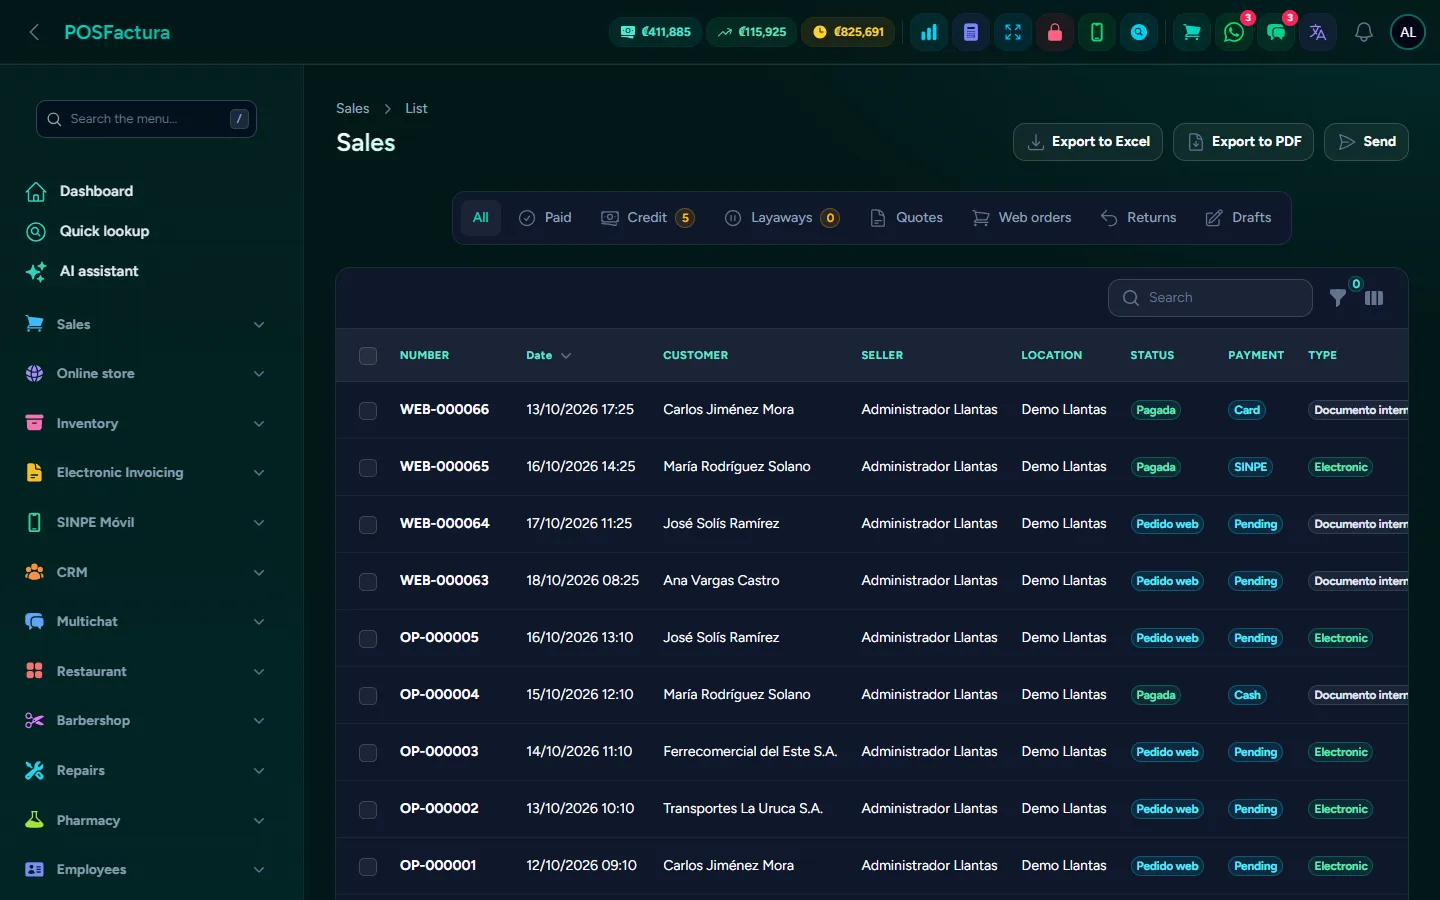Show the Returns tab
Viewport: 1440px width, 900px height.
pyautogui.click(x=1139, y=218)
